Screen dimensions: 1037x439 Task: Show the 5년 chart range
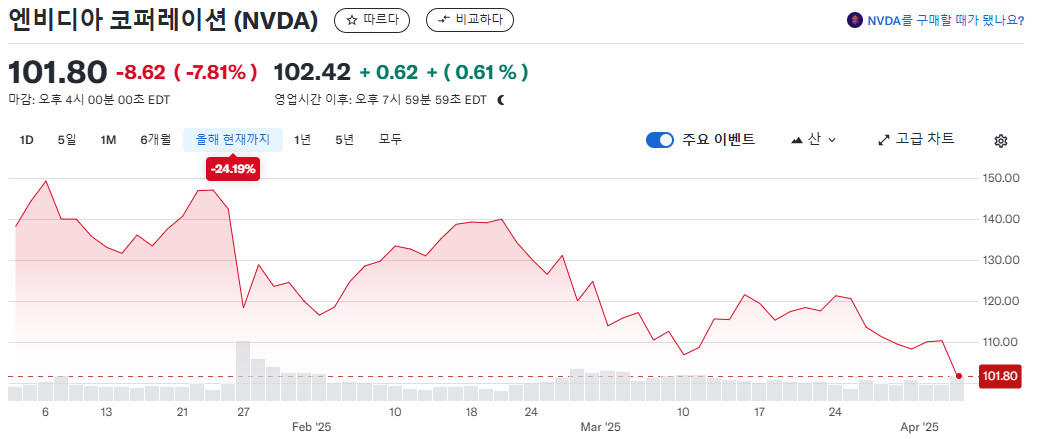(344, 140)
